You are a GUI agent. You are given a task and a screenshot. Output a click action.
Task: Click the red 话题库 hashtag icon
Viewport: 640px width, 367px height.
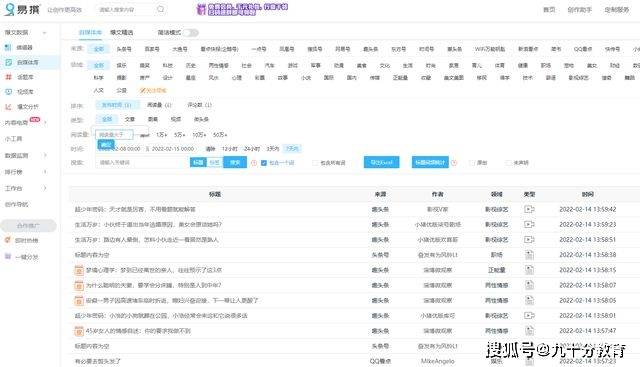click(x=8, y=77)
